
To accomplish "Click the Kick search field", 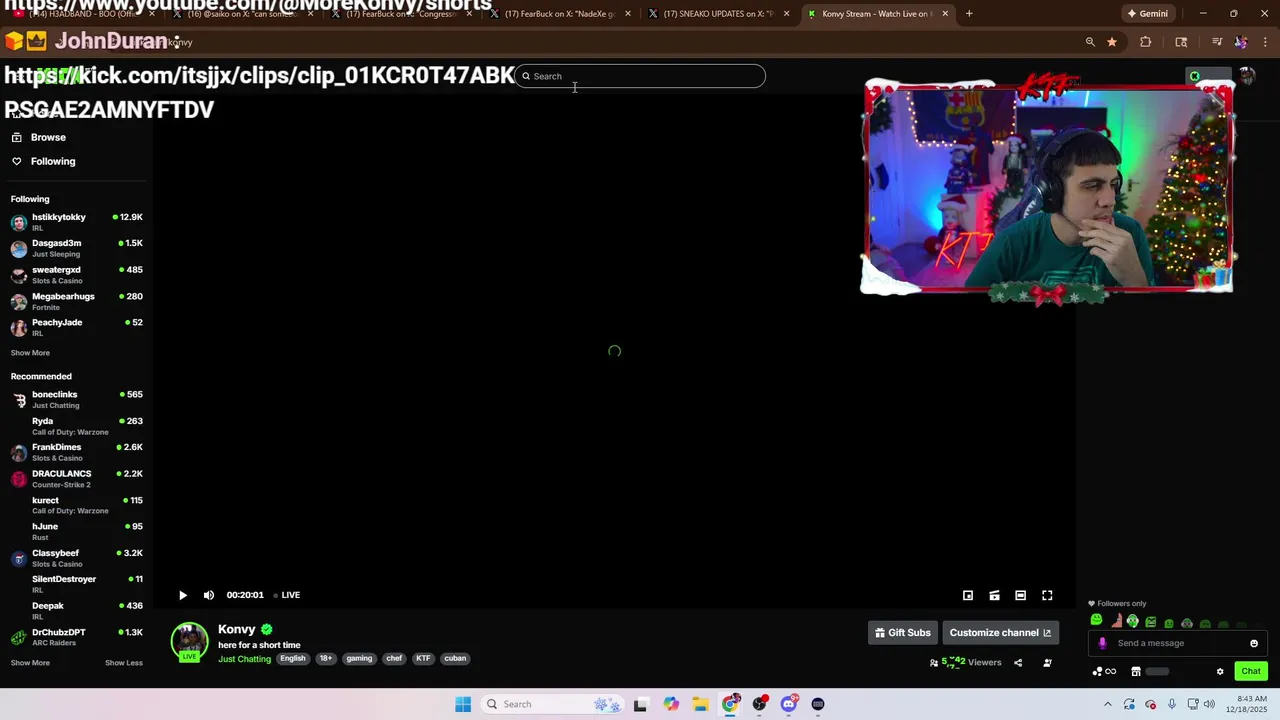I will [x=640, y=76].
